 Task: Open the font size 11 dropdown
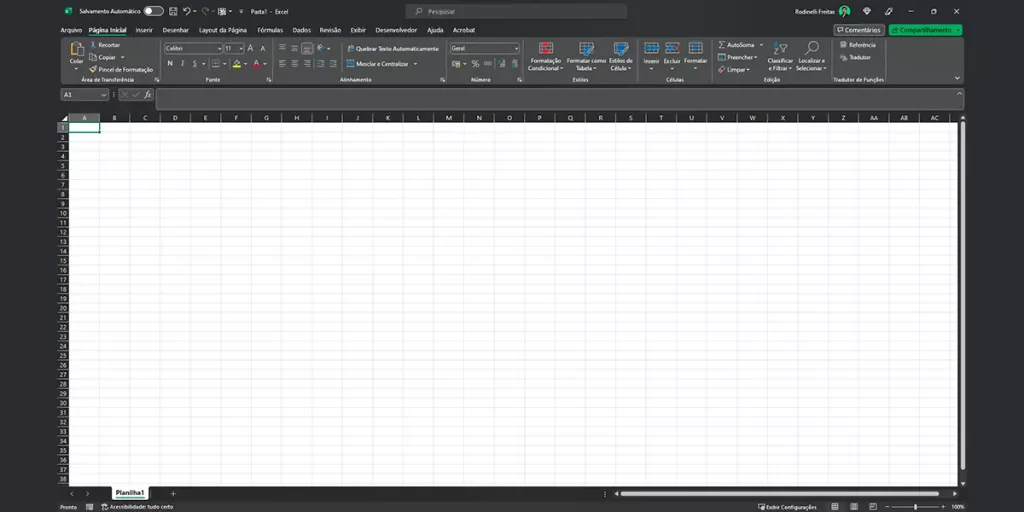click(241, 48)
